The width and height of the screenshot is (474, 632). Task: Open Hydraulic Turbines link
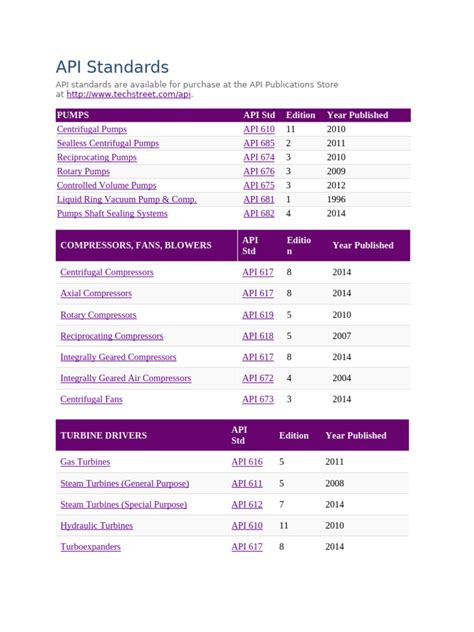pos(96,526)
